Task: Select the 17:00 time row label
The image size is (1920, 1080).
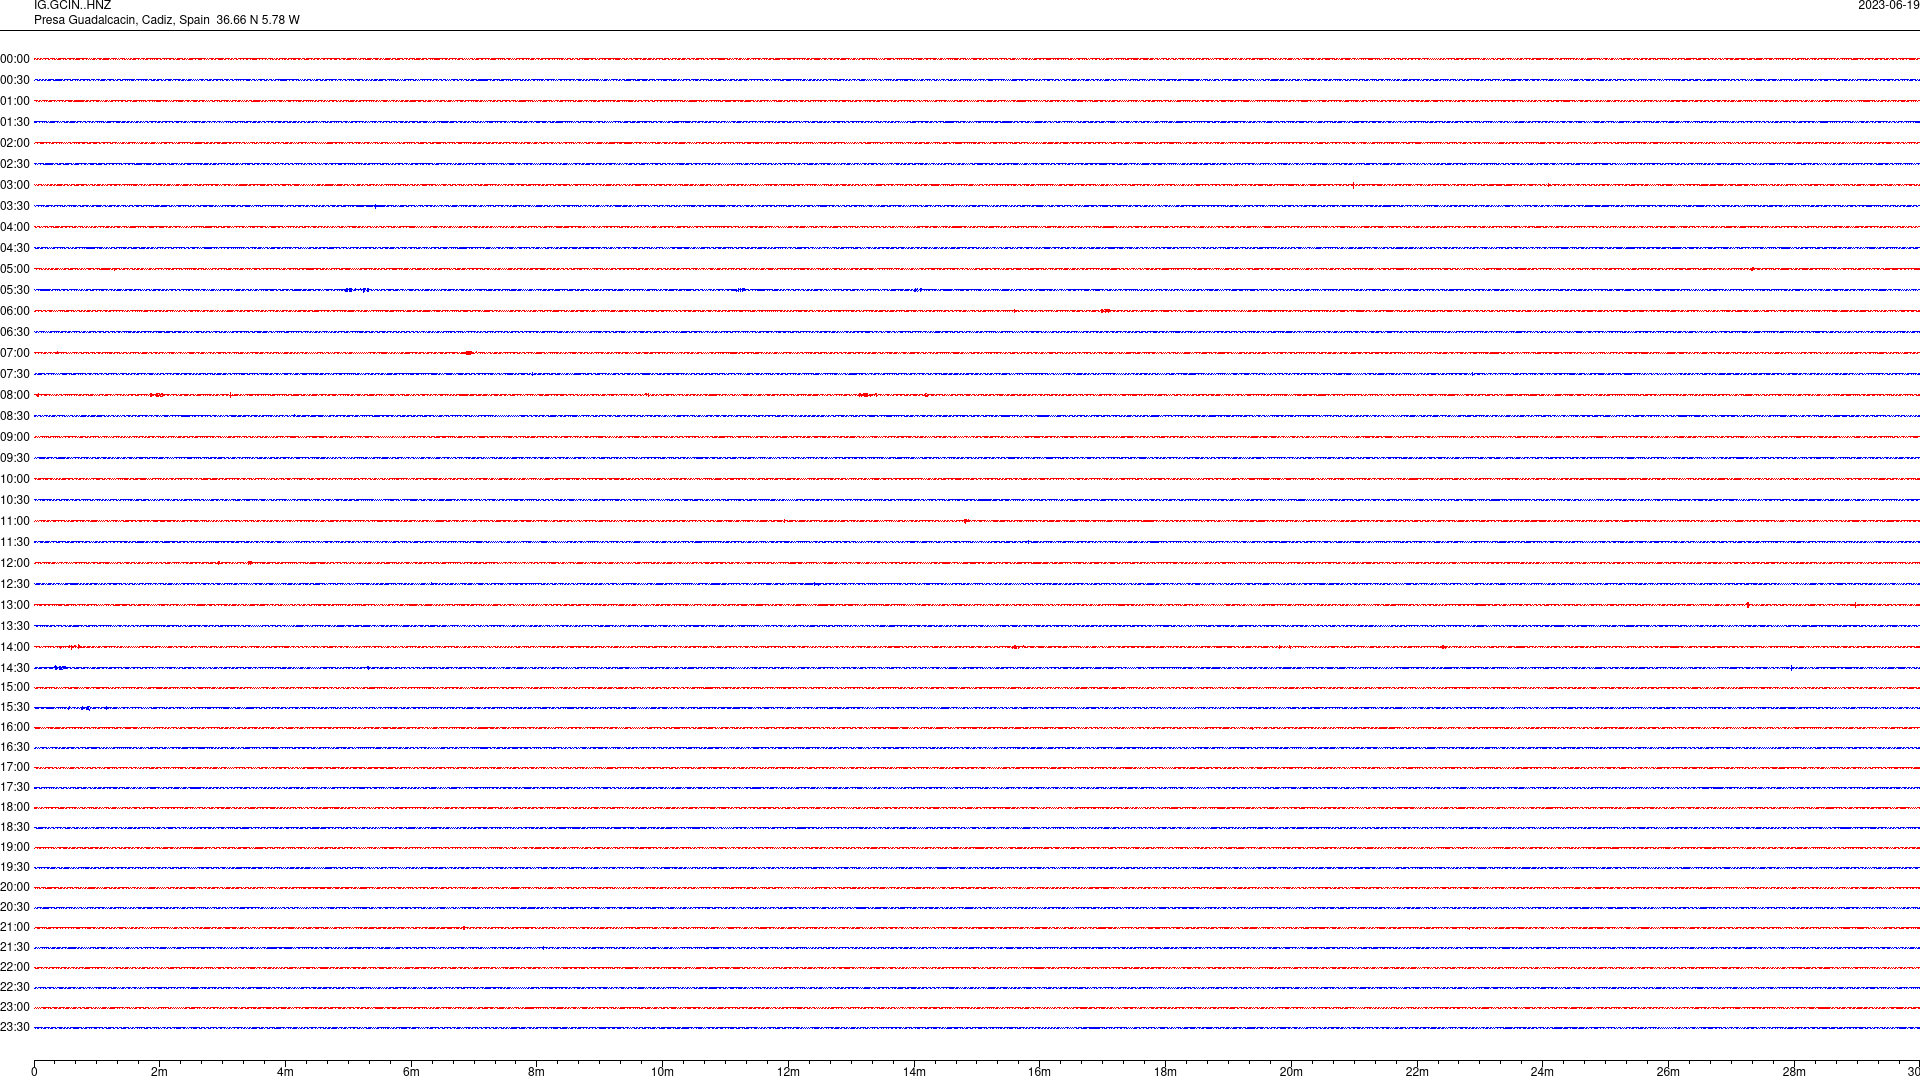Action: pos(15,767)
